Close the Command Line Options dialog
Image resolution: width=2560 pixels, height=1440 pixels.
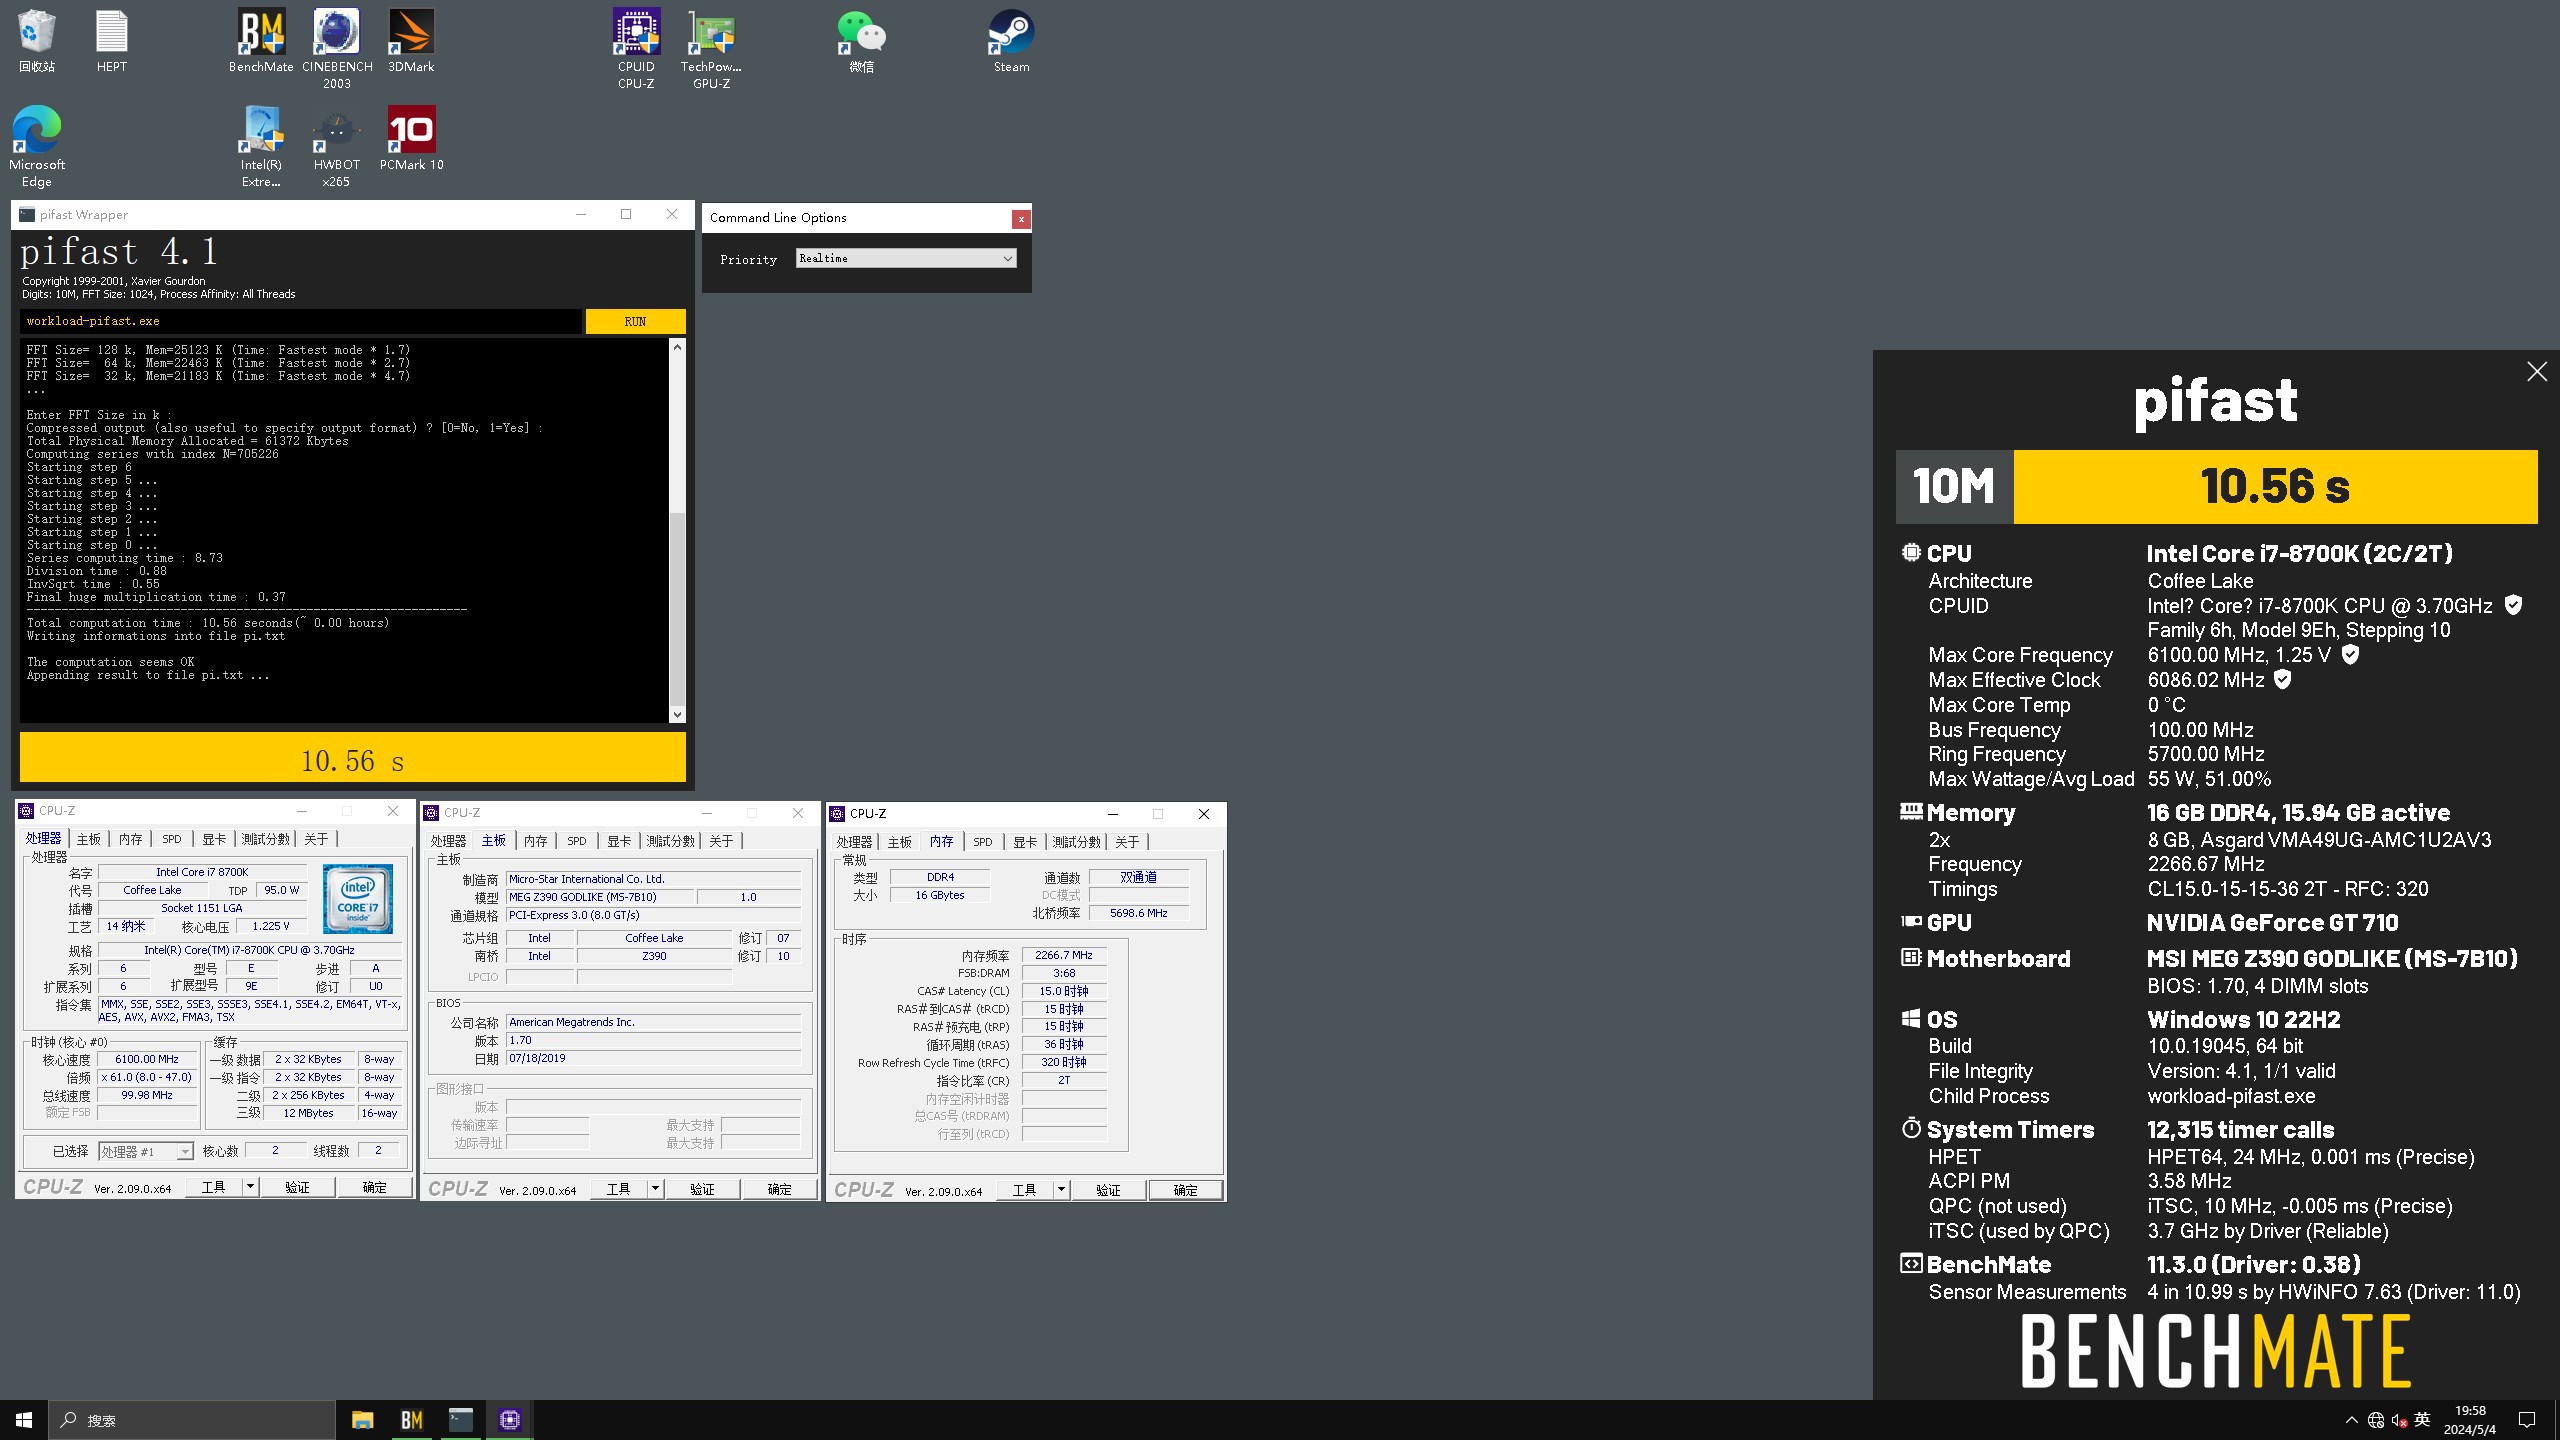pyautogui.click(x=1020, y=219)
